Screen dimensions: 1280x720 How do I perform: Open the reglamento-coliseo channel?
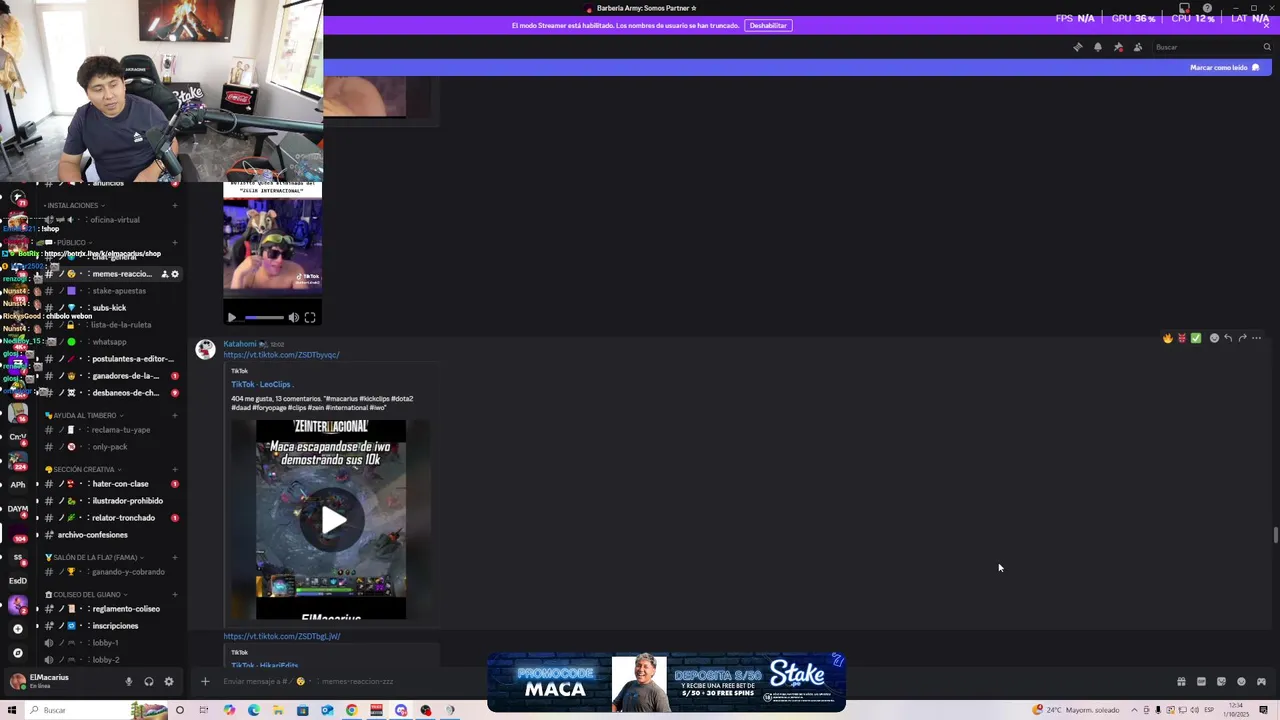point(112,609)
